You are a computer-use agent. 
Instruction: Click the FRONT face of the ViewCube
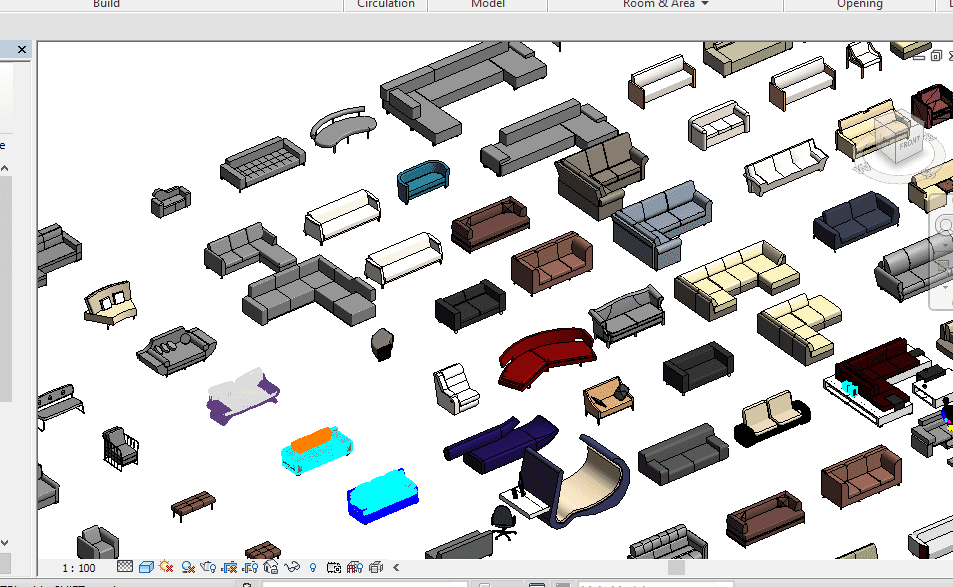(908, 143)
